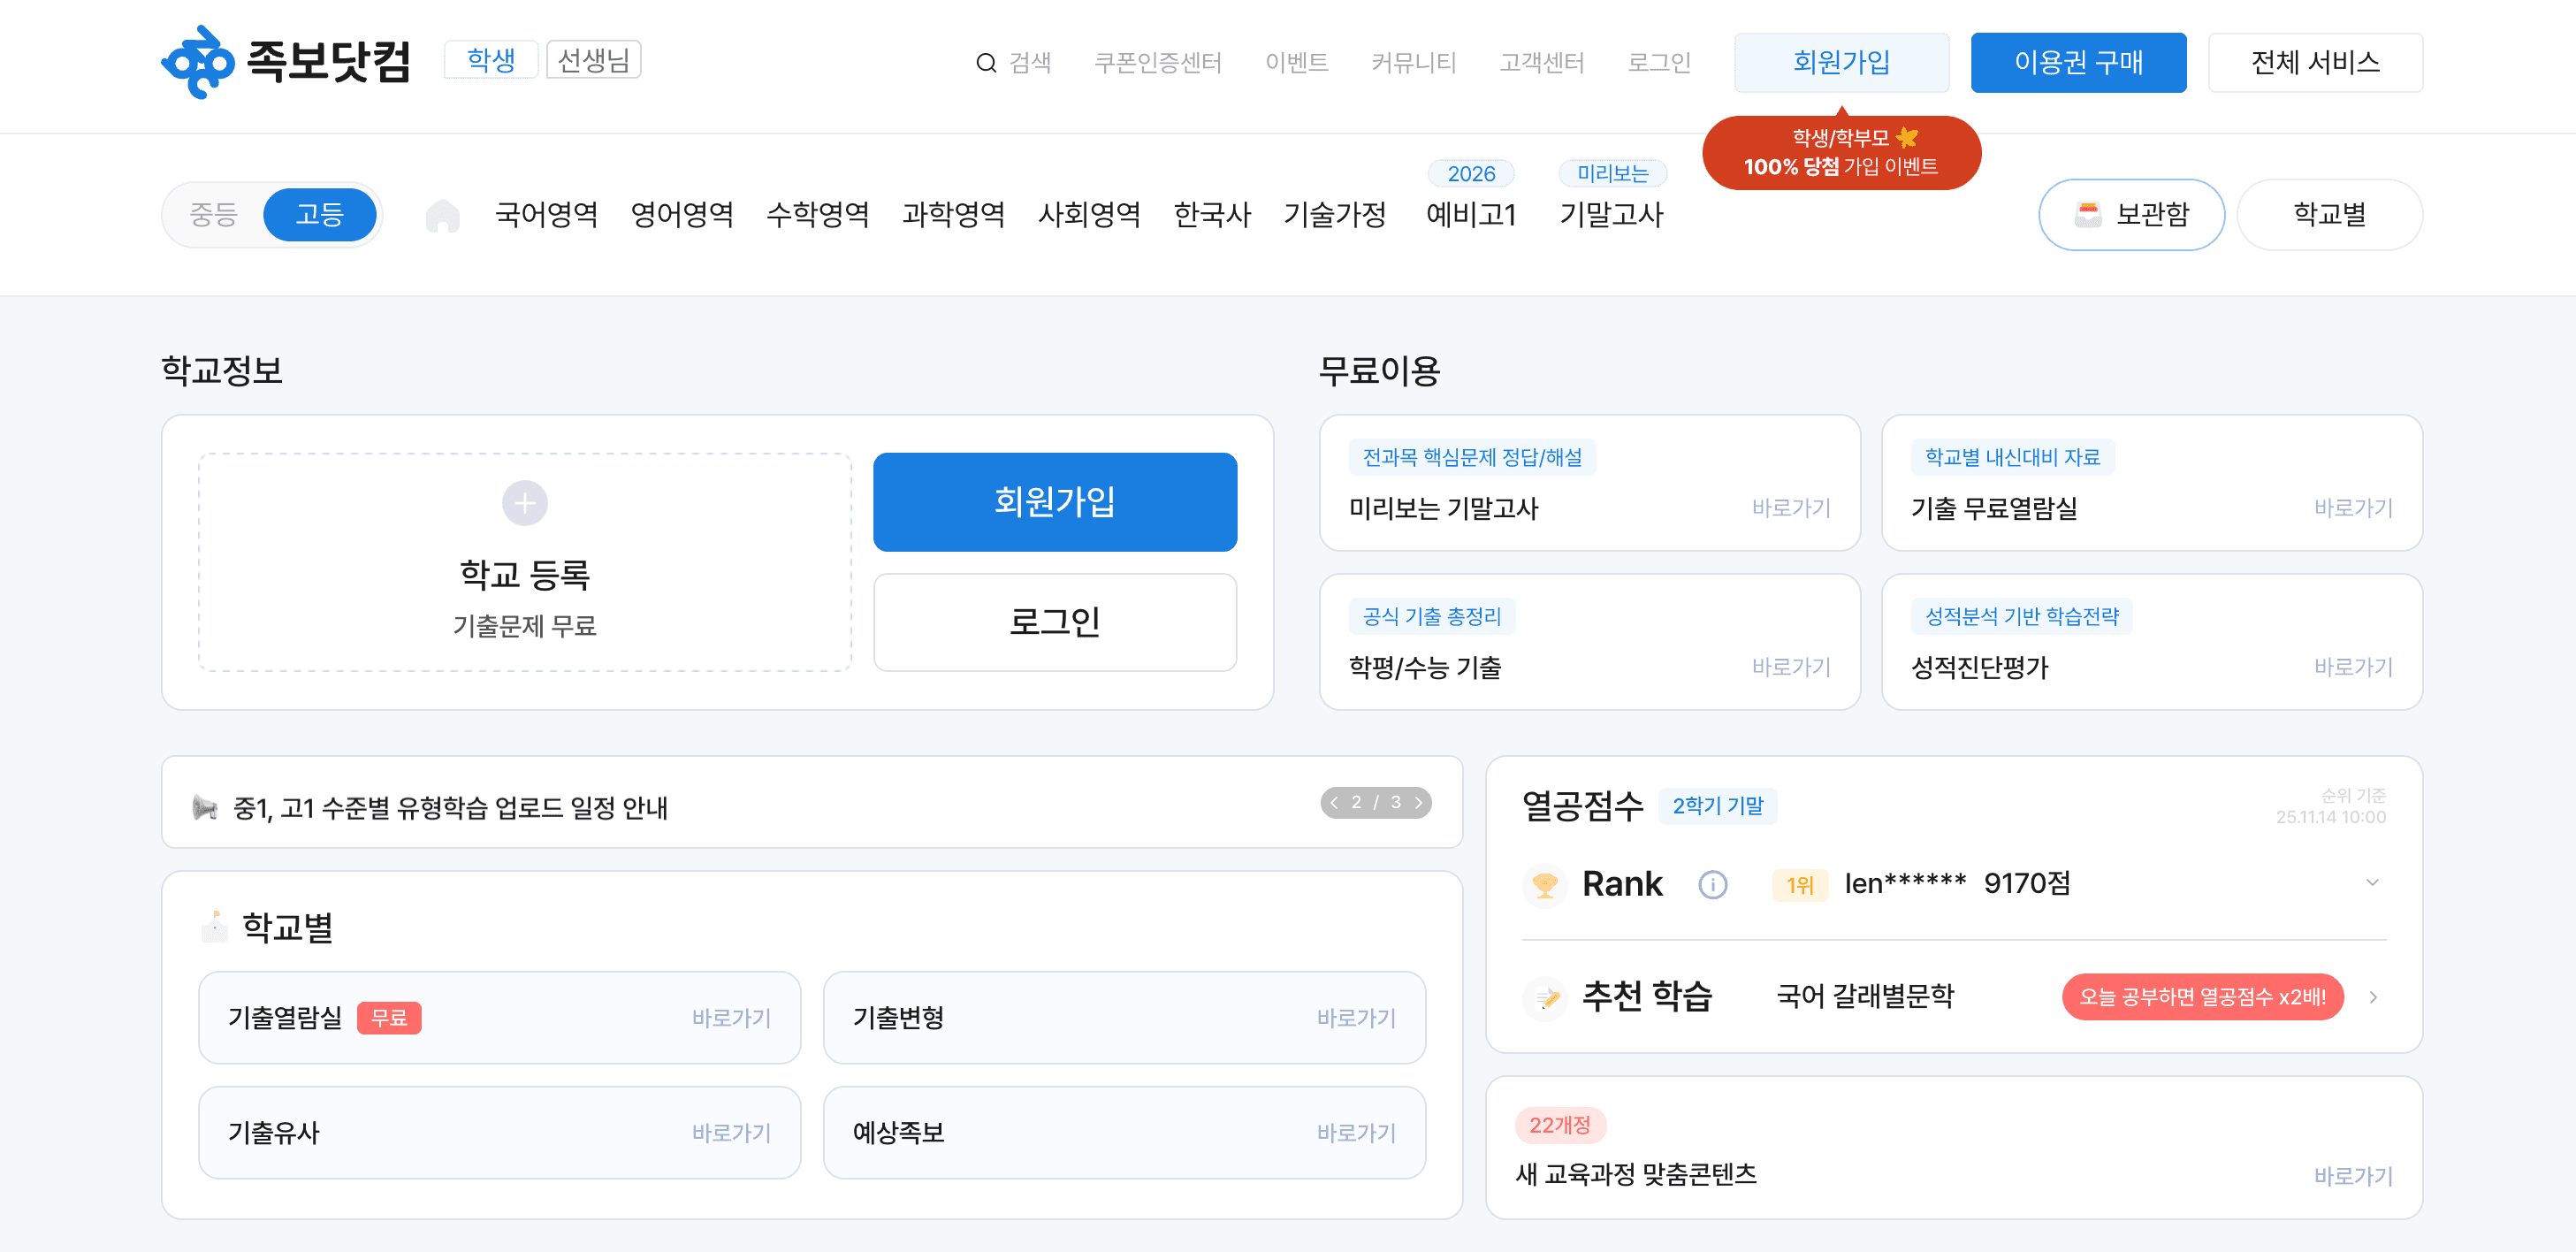Open 예비고1 menu

(x=1471, y=214)
